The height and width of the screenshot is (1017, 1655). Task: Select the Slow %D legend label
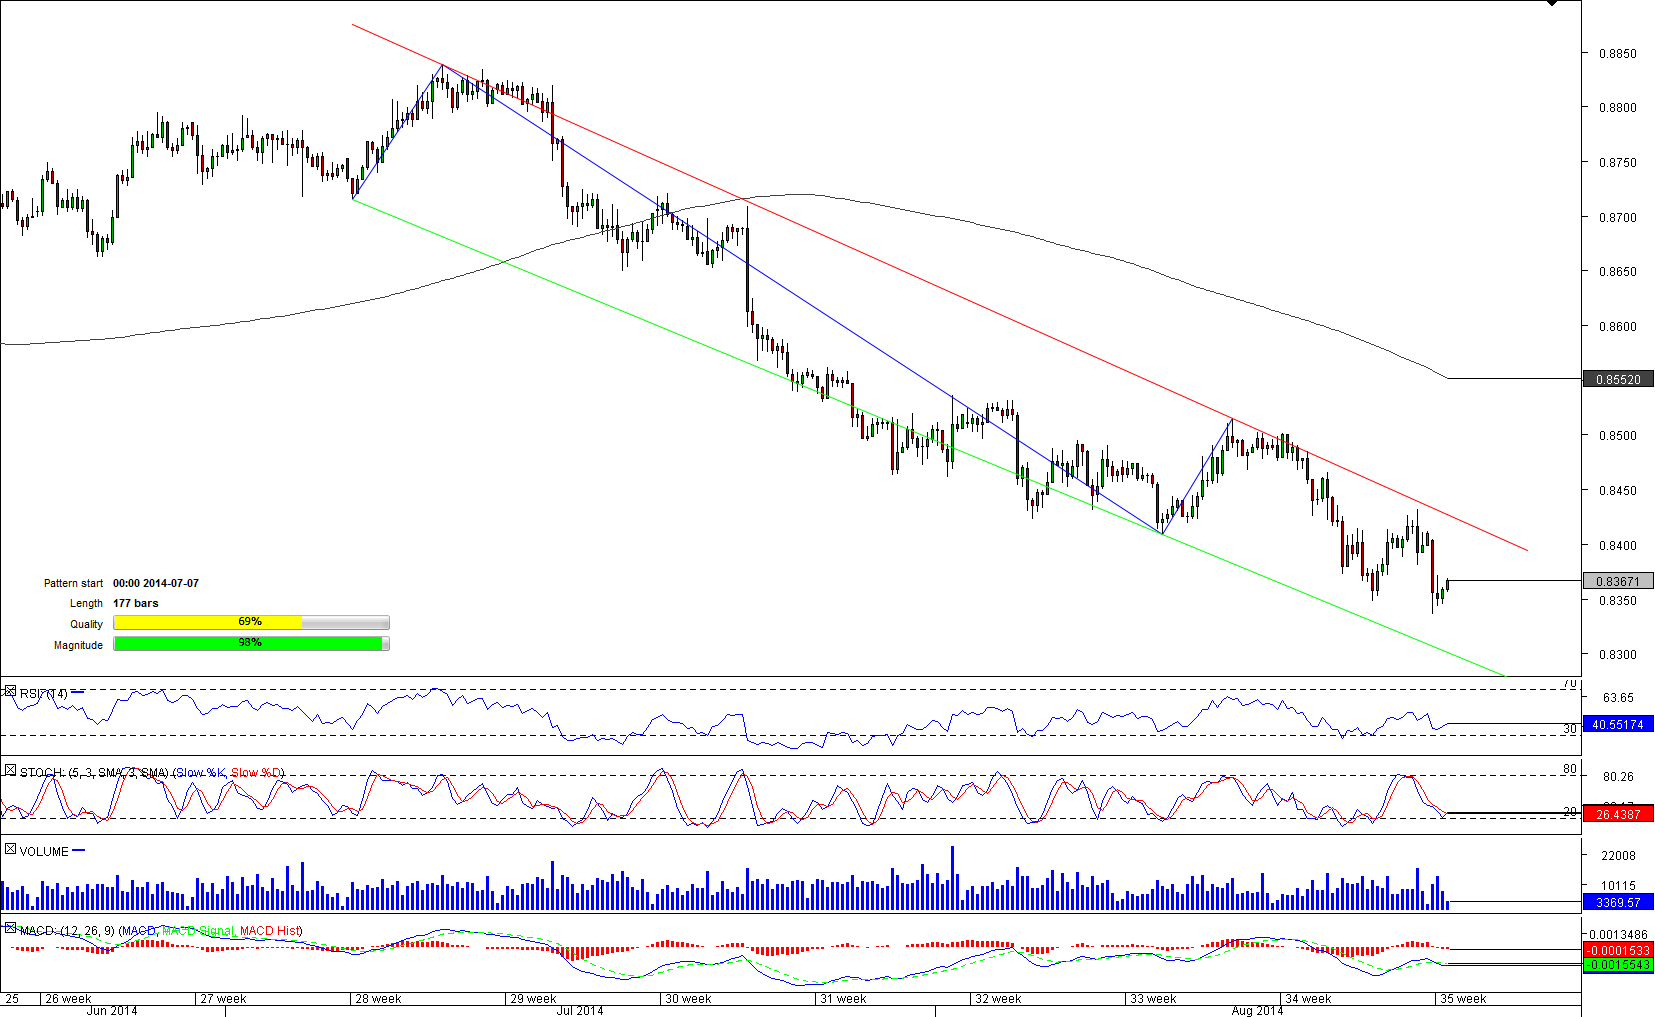tap(256, 773)
